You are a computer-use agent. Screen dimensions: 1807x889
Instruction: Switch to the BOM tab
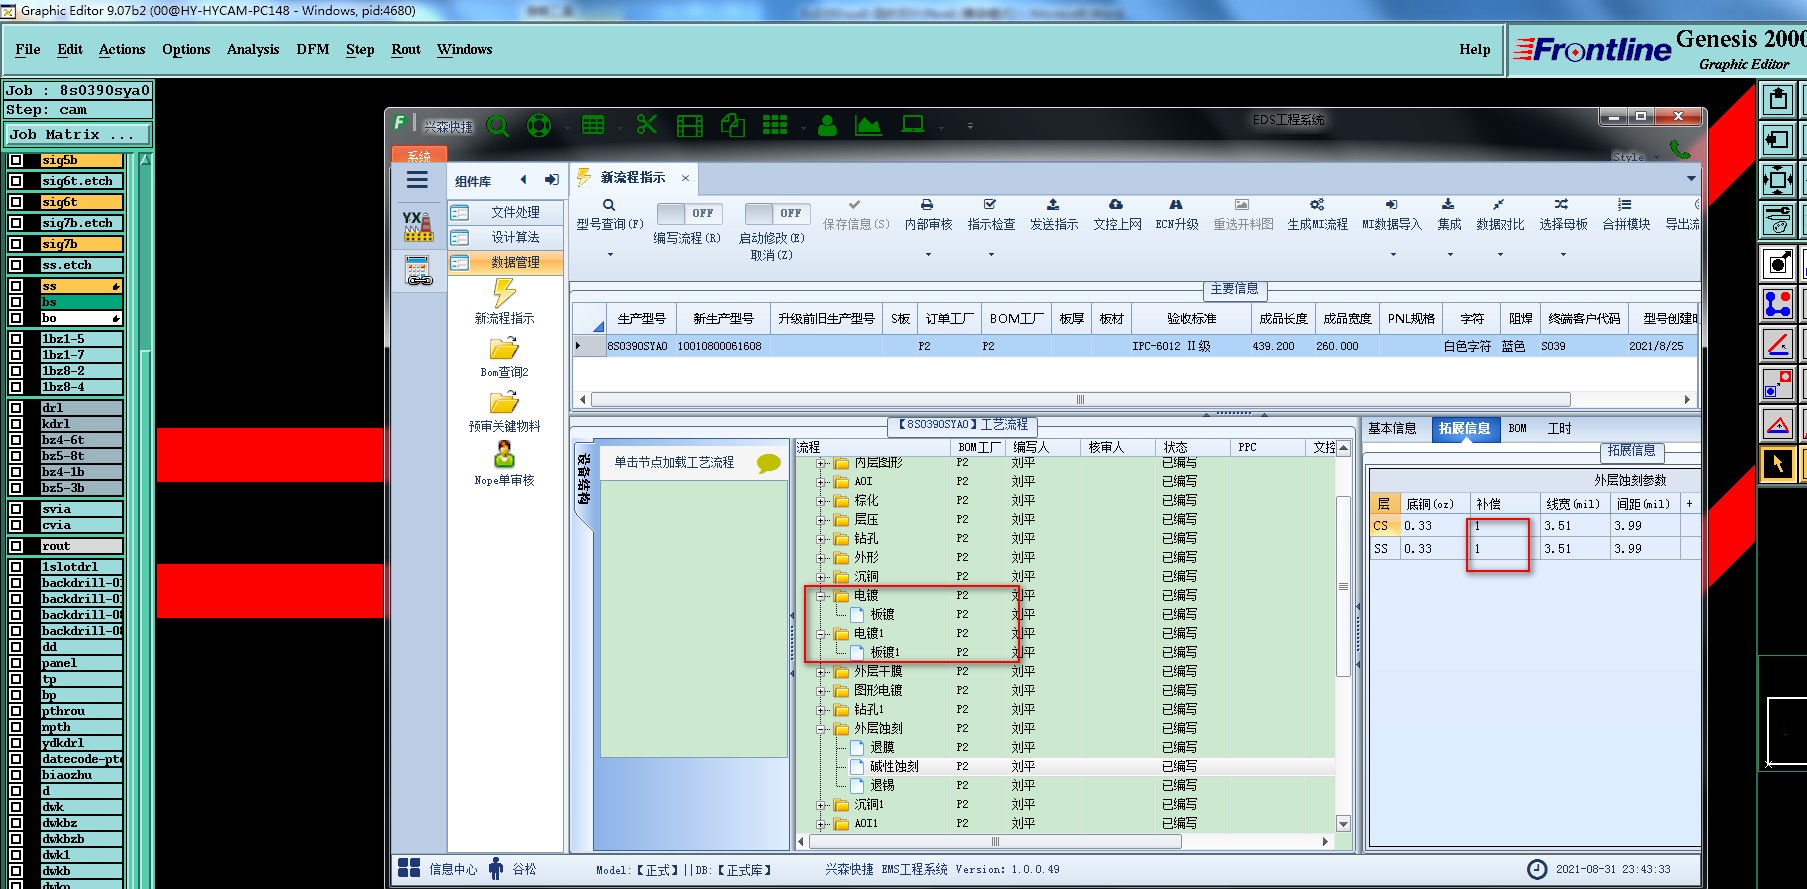[1517, 428]
